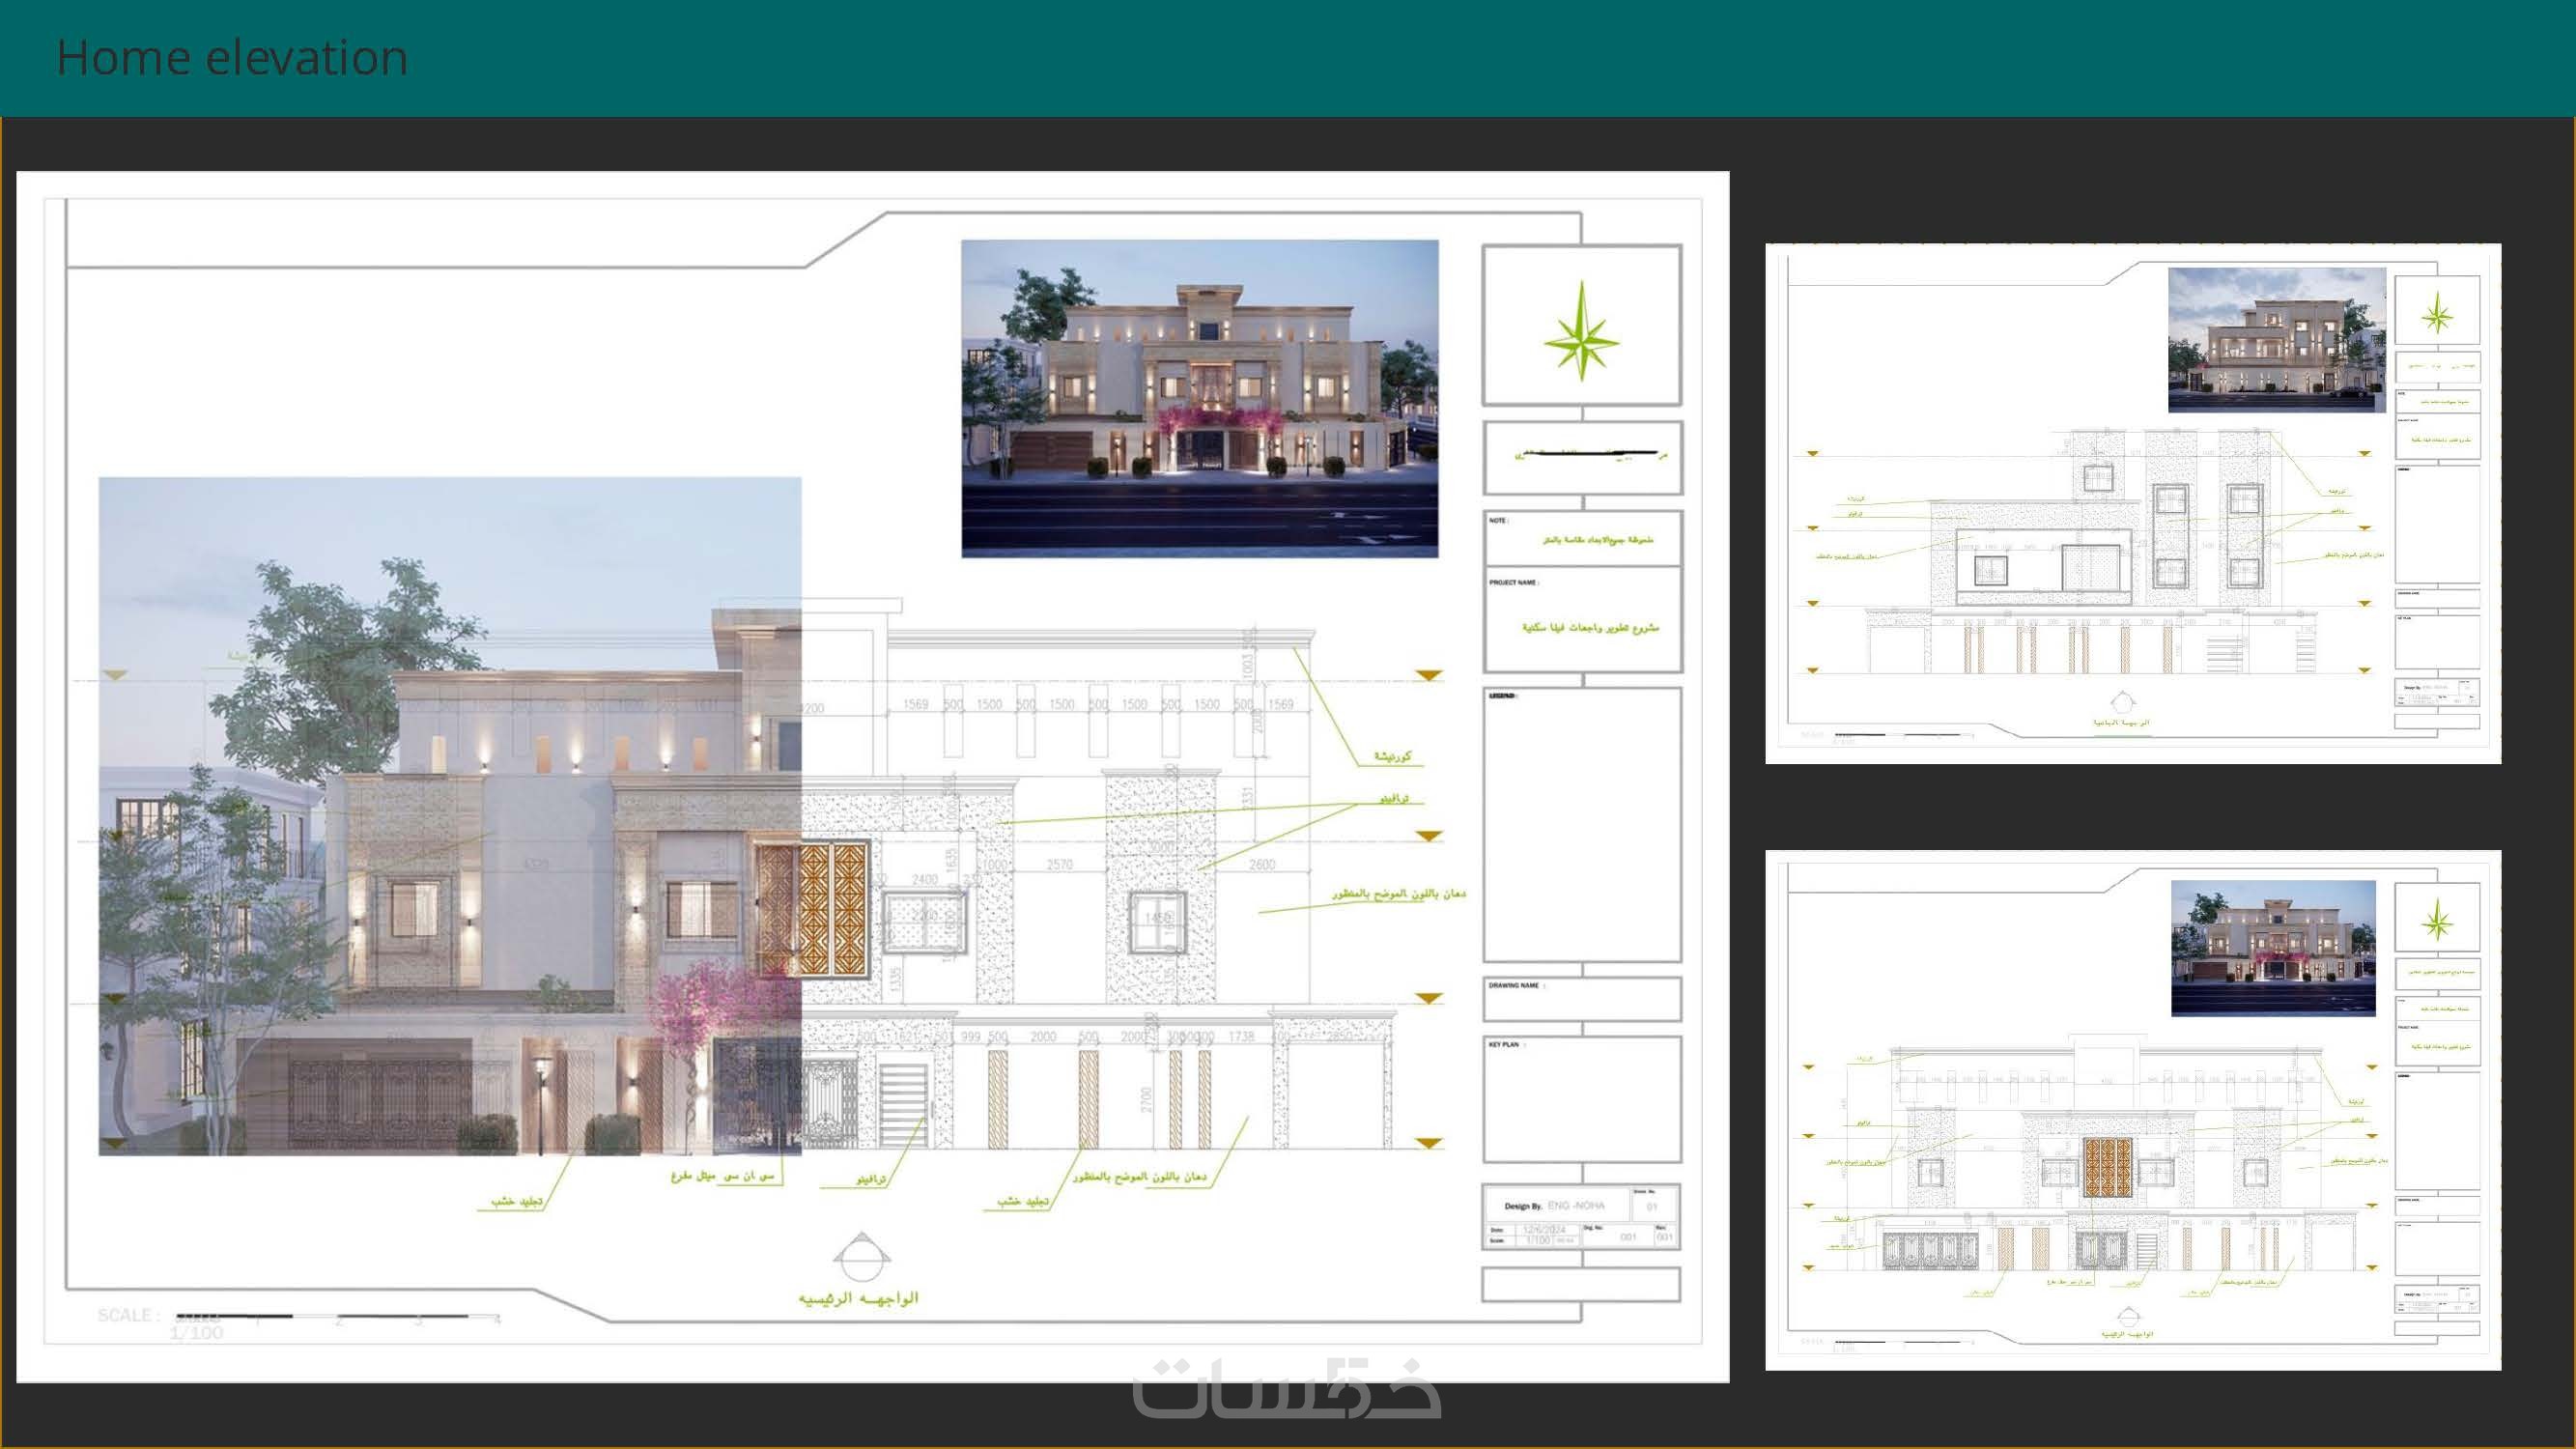Click the Home elevation title text
Viewport: 2576px width, 1449px height.
pyautogui.click(x=232, y=57)
